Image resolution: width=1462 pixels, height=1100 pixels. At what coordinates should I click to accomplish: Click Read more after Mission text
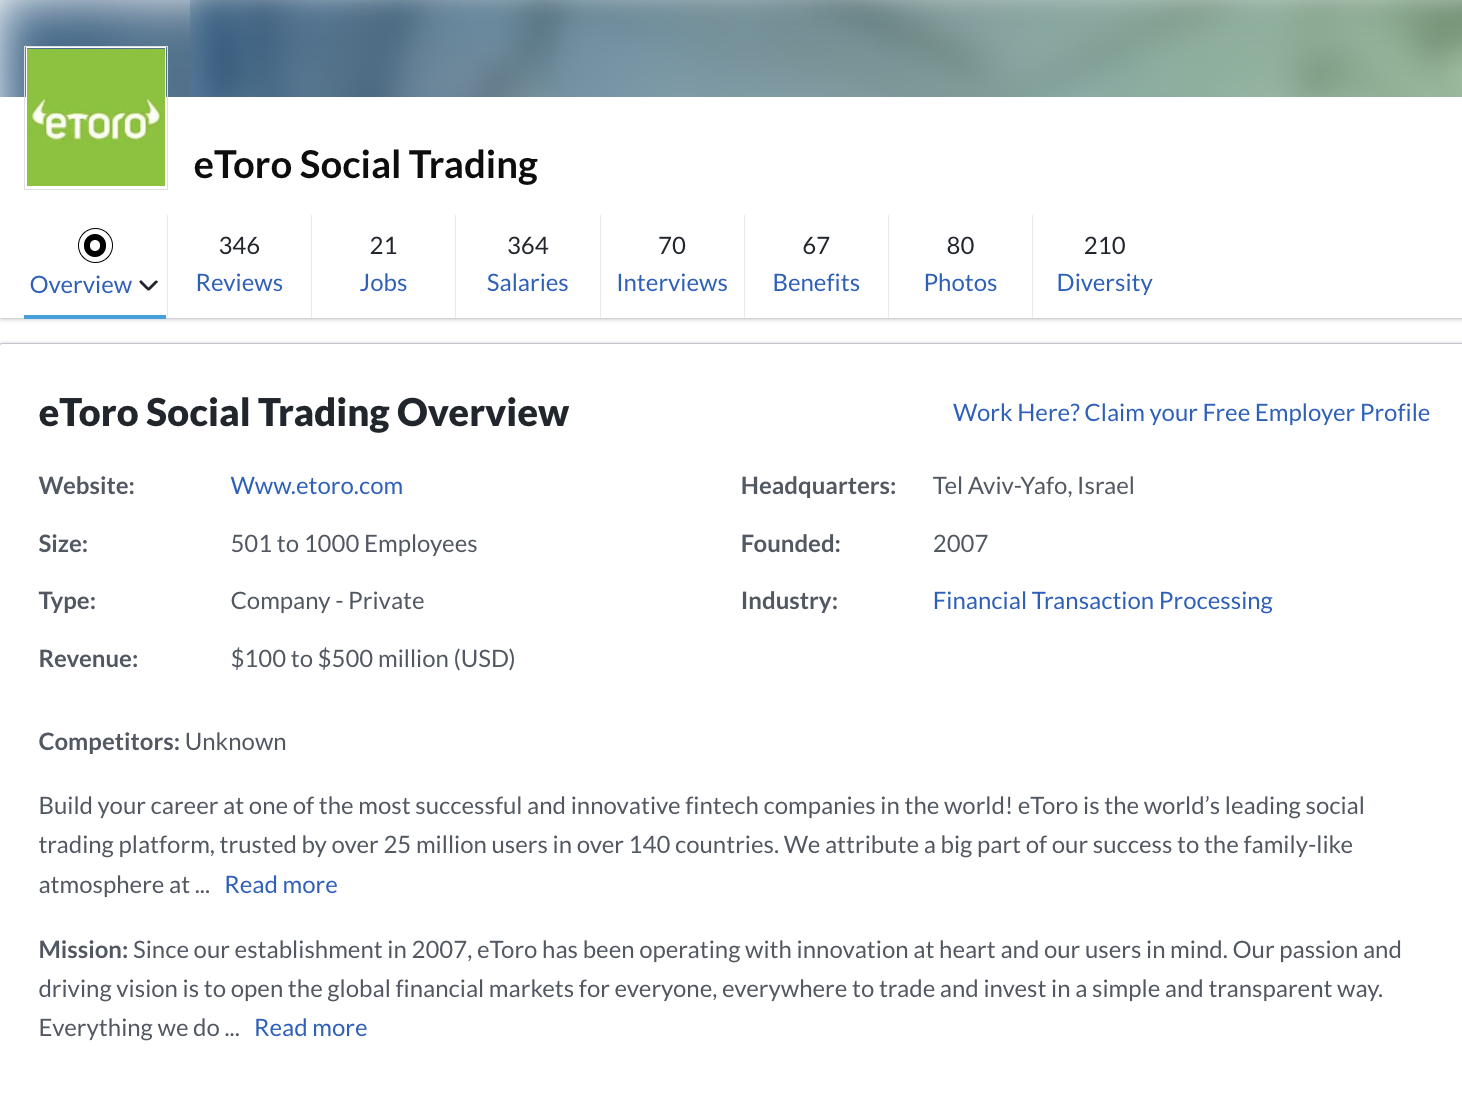point(311,1028)
